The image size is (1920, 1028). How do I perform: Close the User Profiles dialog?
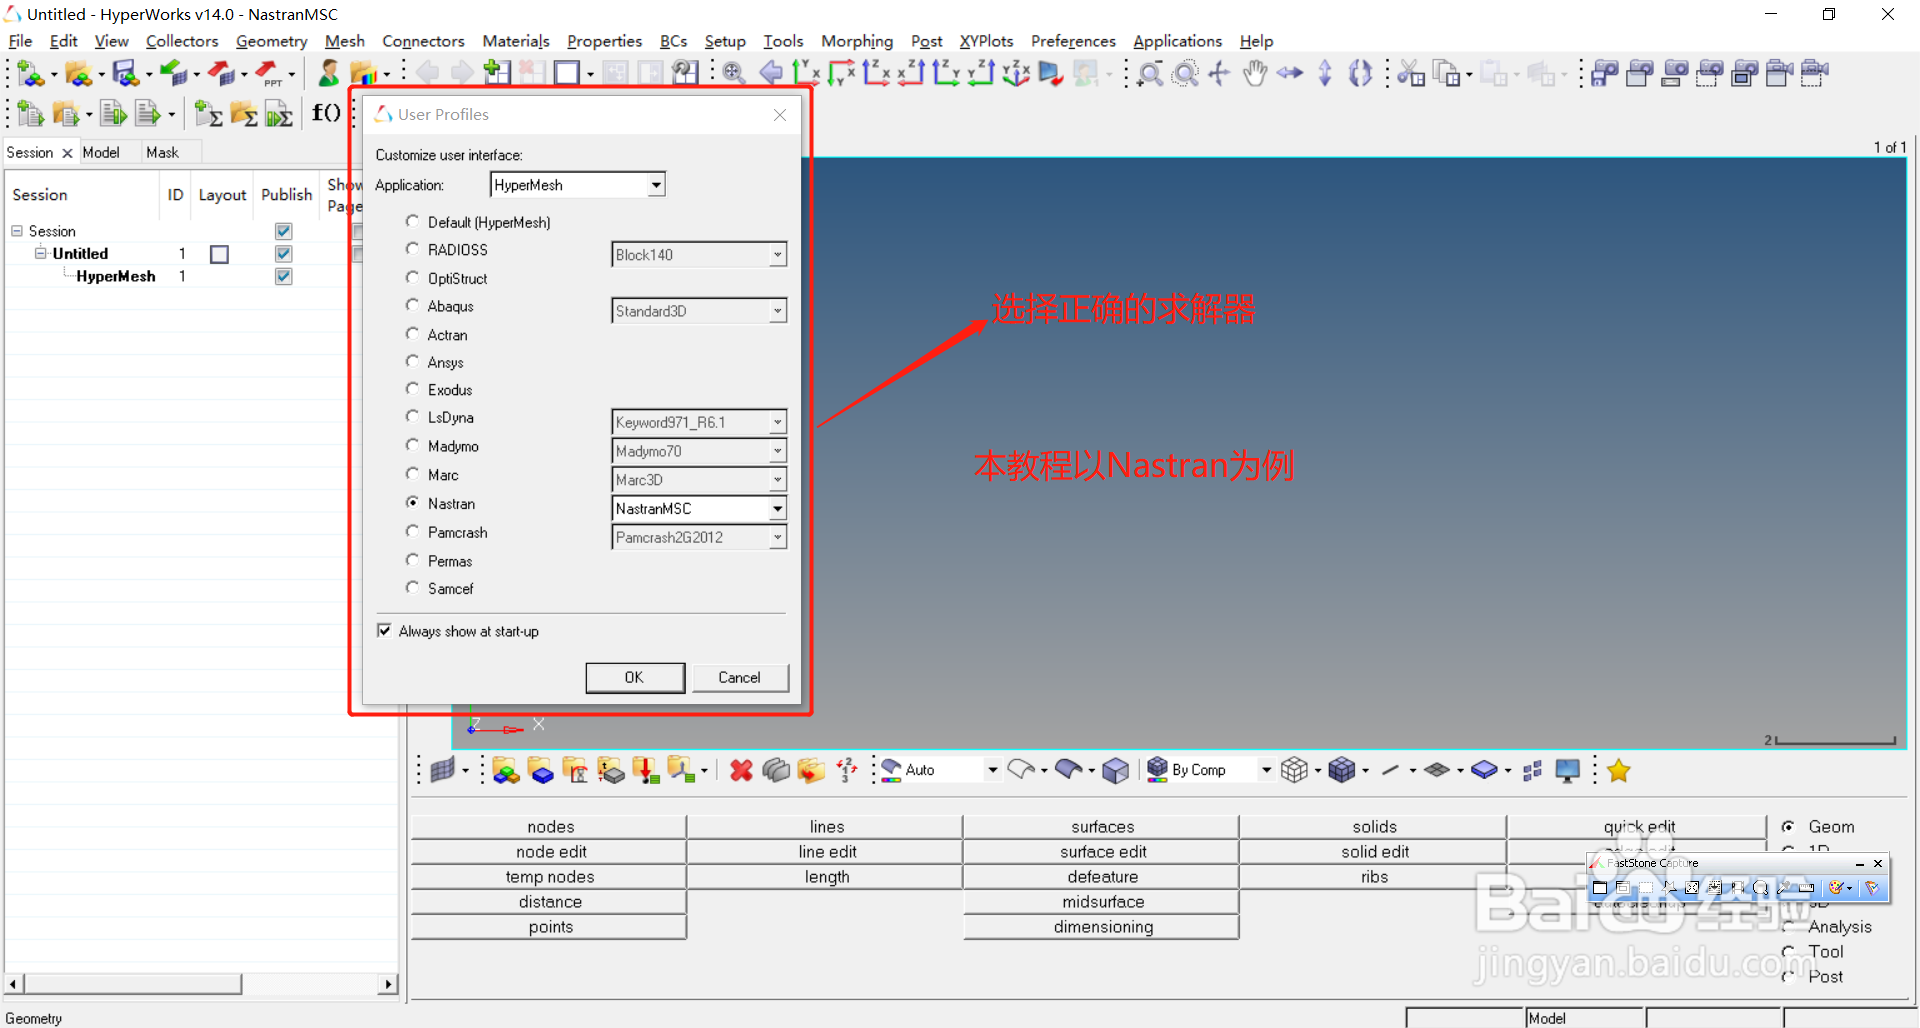coord(780,115)
